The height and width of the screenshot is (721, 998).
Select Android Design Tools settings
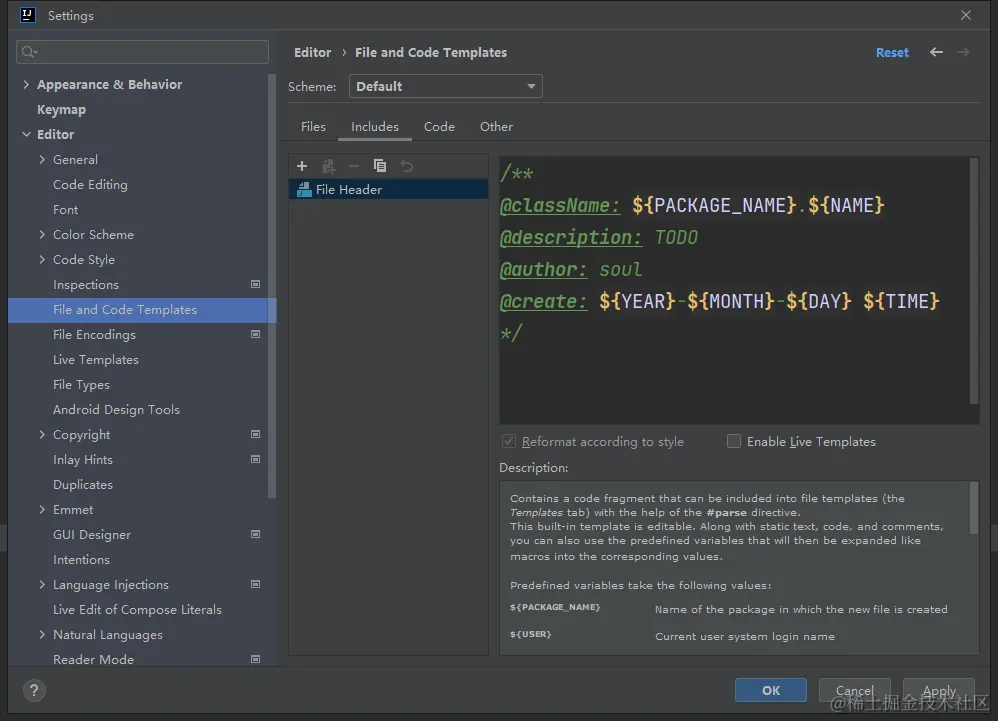pyautogui.click(x=116, y=410)
